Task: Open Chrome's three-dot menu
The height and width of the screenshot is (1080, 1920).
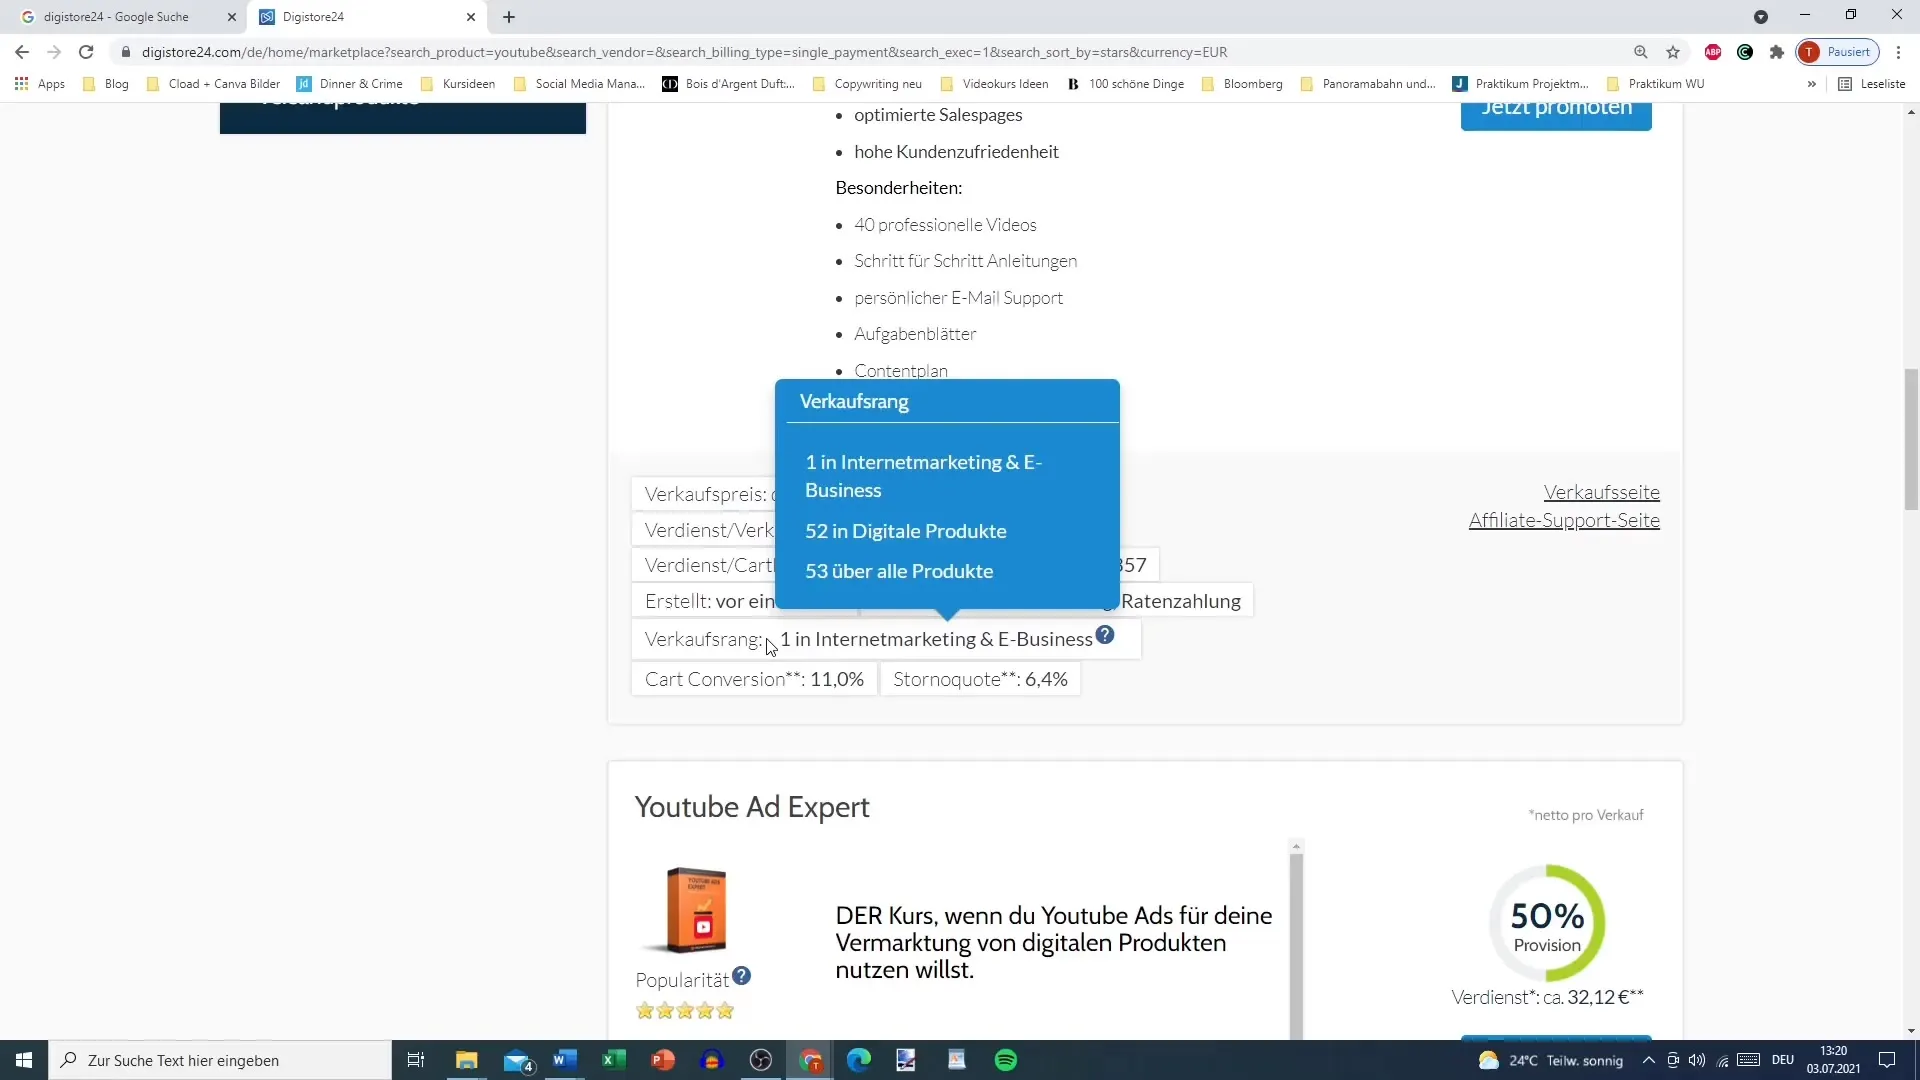Action: click(x=1898, y=52)
